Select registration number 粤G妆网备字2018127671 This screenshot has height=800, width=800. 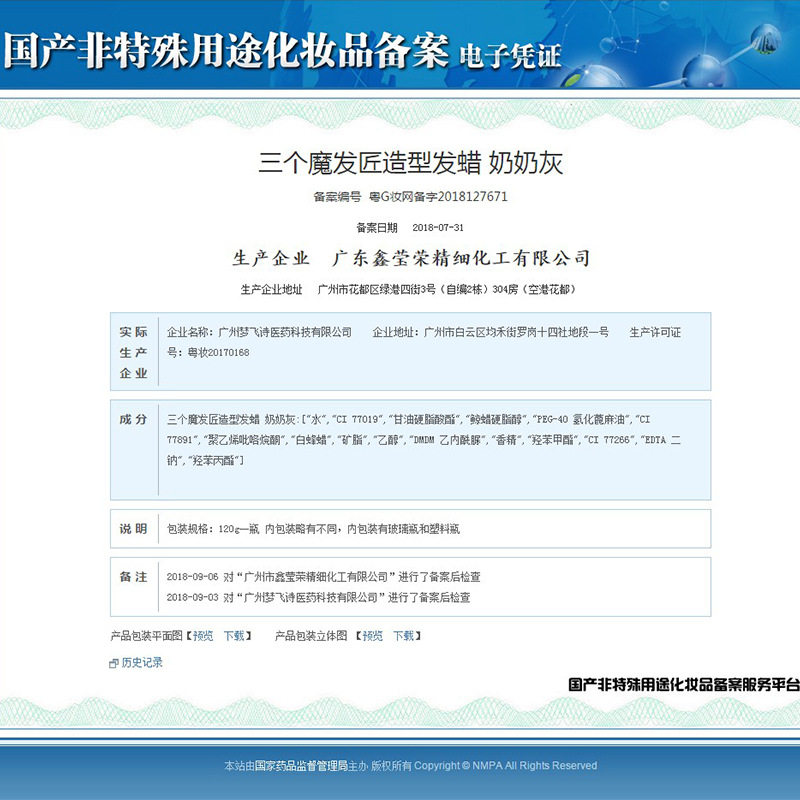tap(438, 196)
